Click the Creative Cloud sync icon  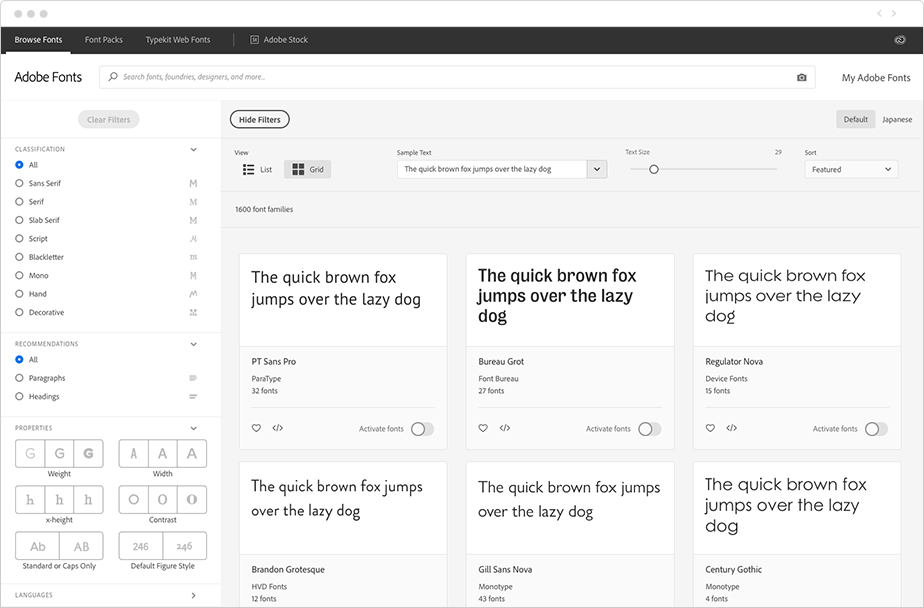(900, 40)
